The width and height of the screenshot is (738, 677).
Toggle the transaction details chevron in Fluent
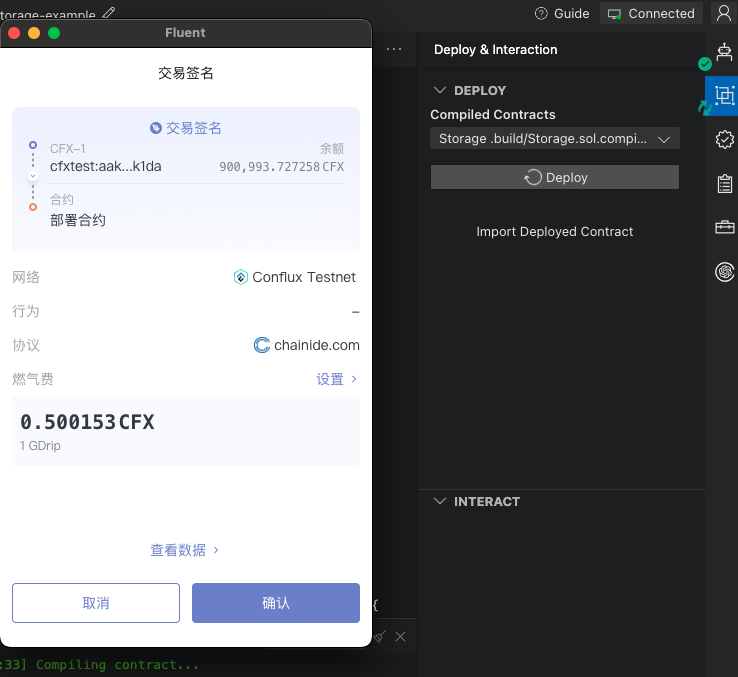[33, 176]
